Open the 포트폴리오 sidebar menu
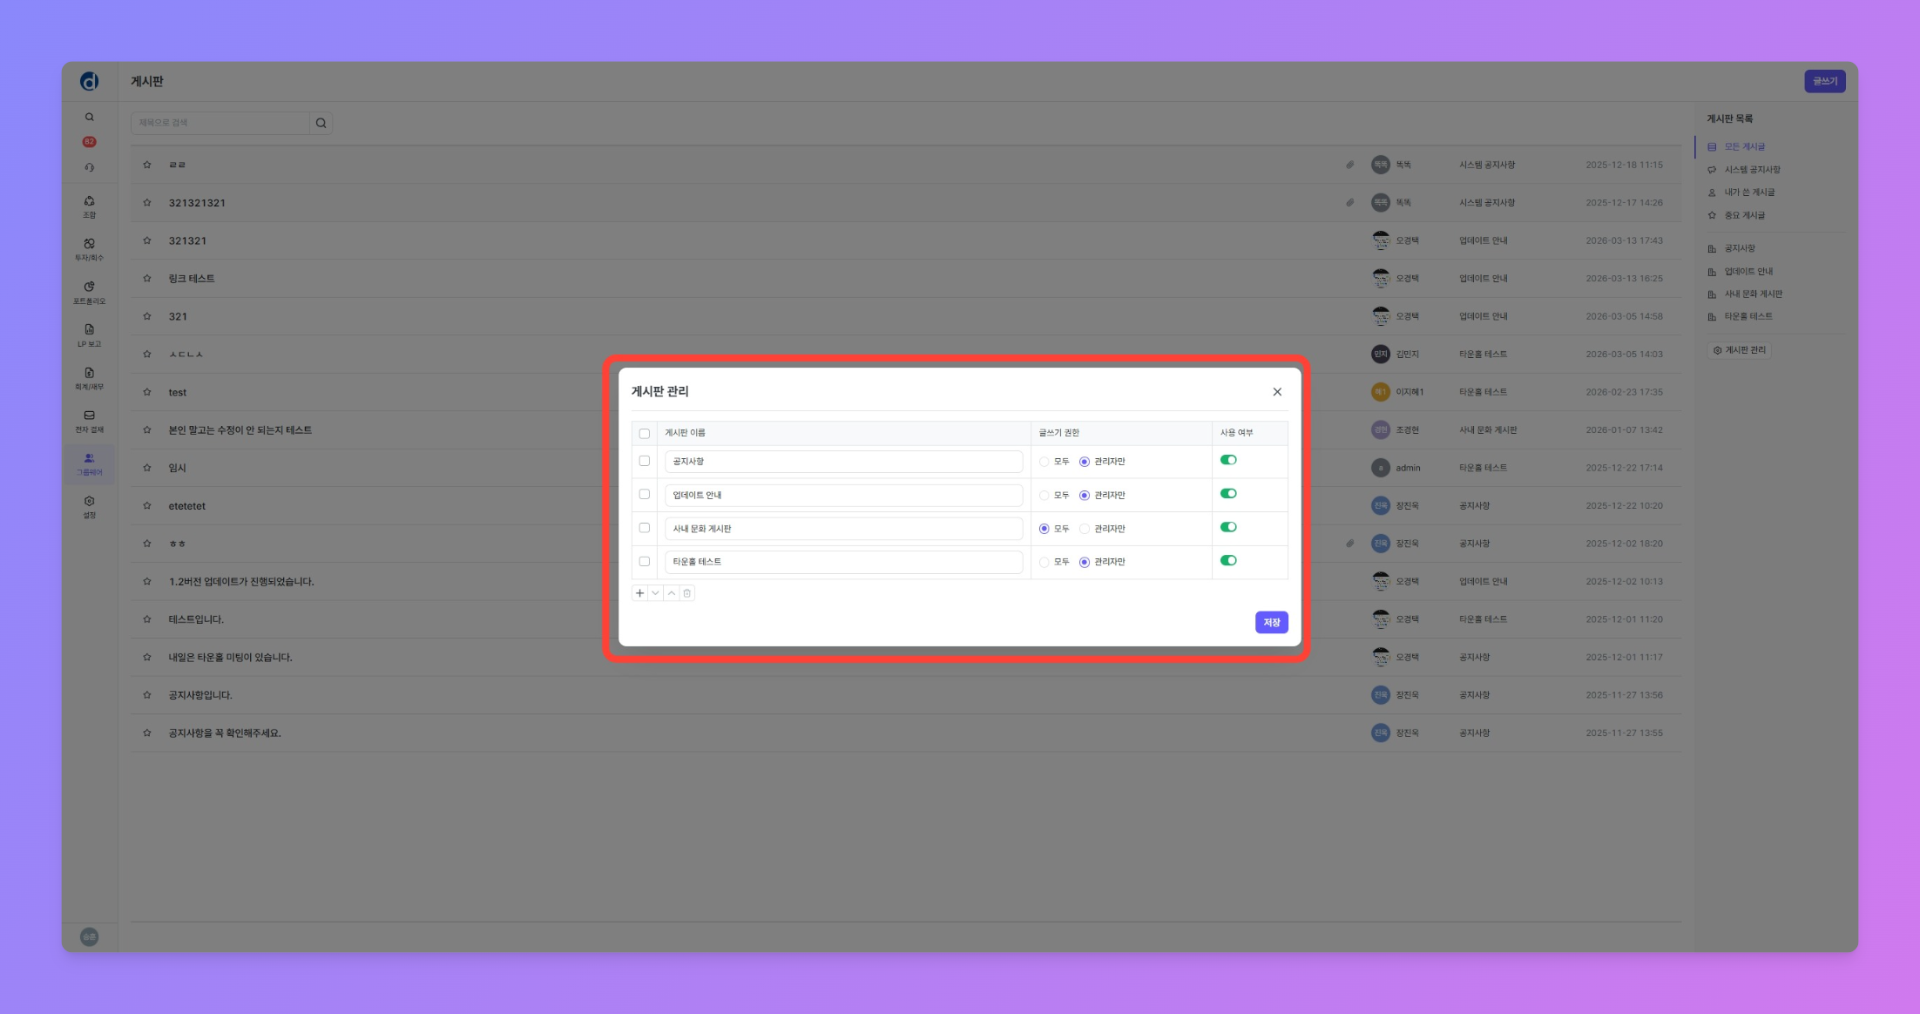The width and height of the screenshot is (1920, 1014). pyautogui.click(x=89, y=292)
